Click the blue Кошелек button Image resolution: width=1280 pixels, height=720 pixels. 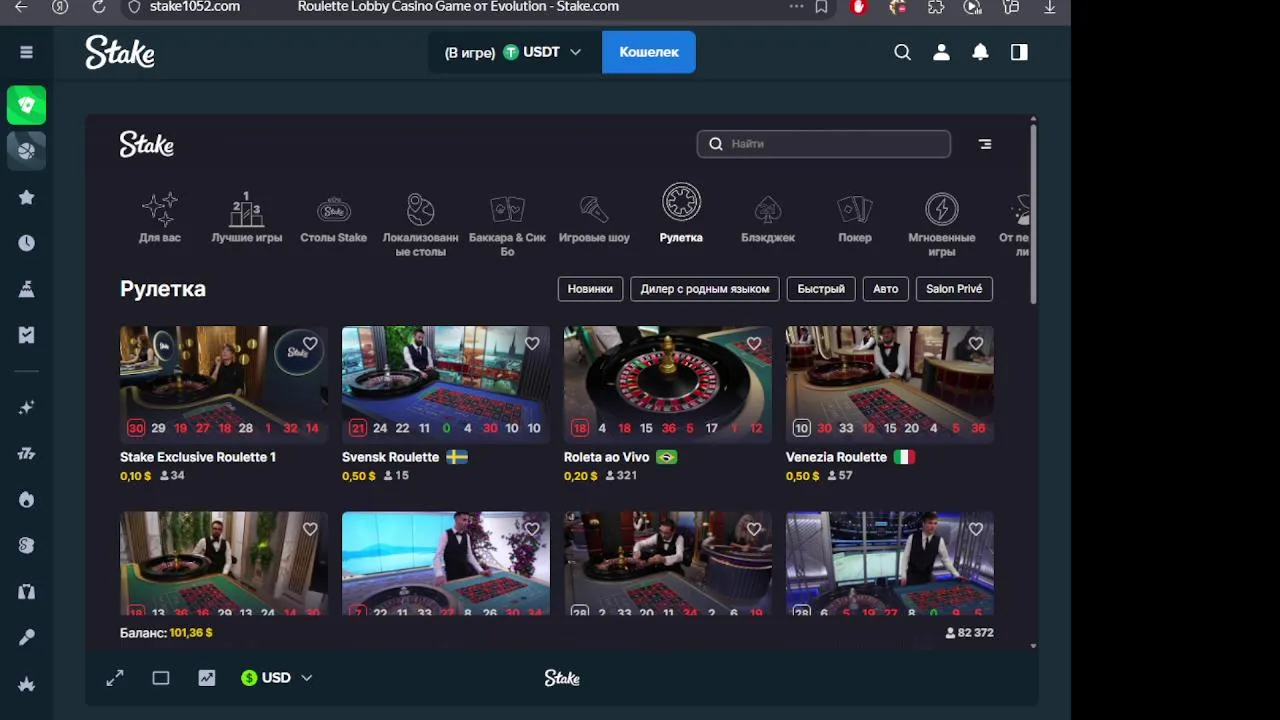pyautogui.click(x=649, y=52)
